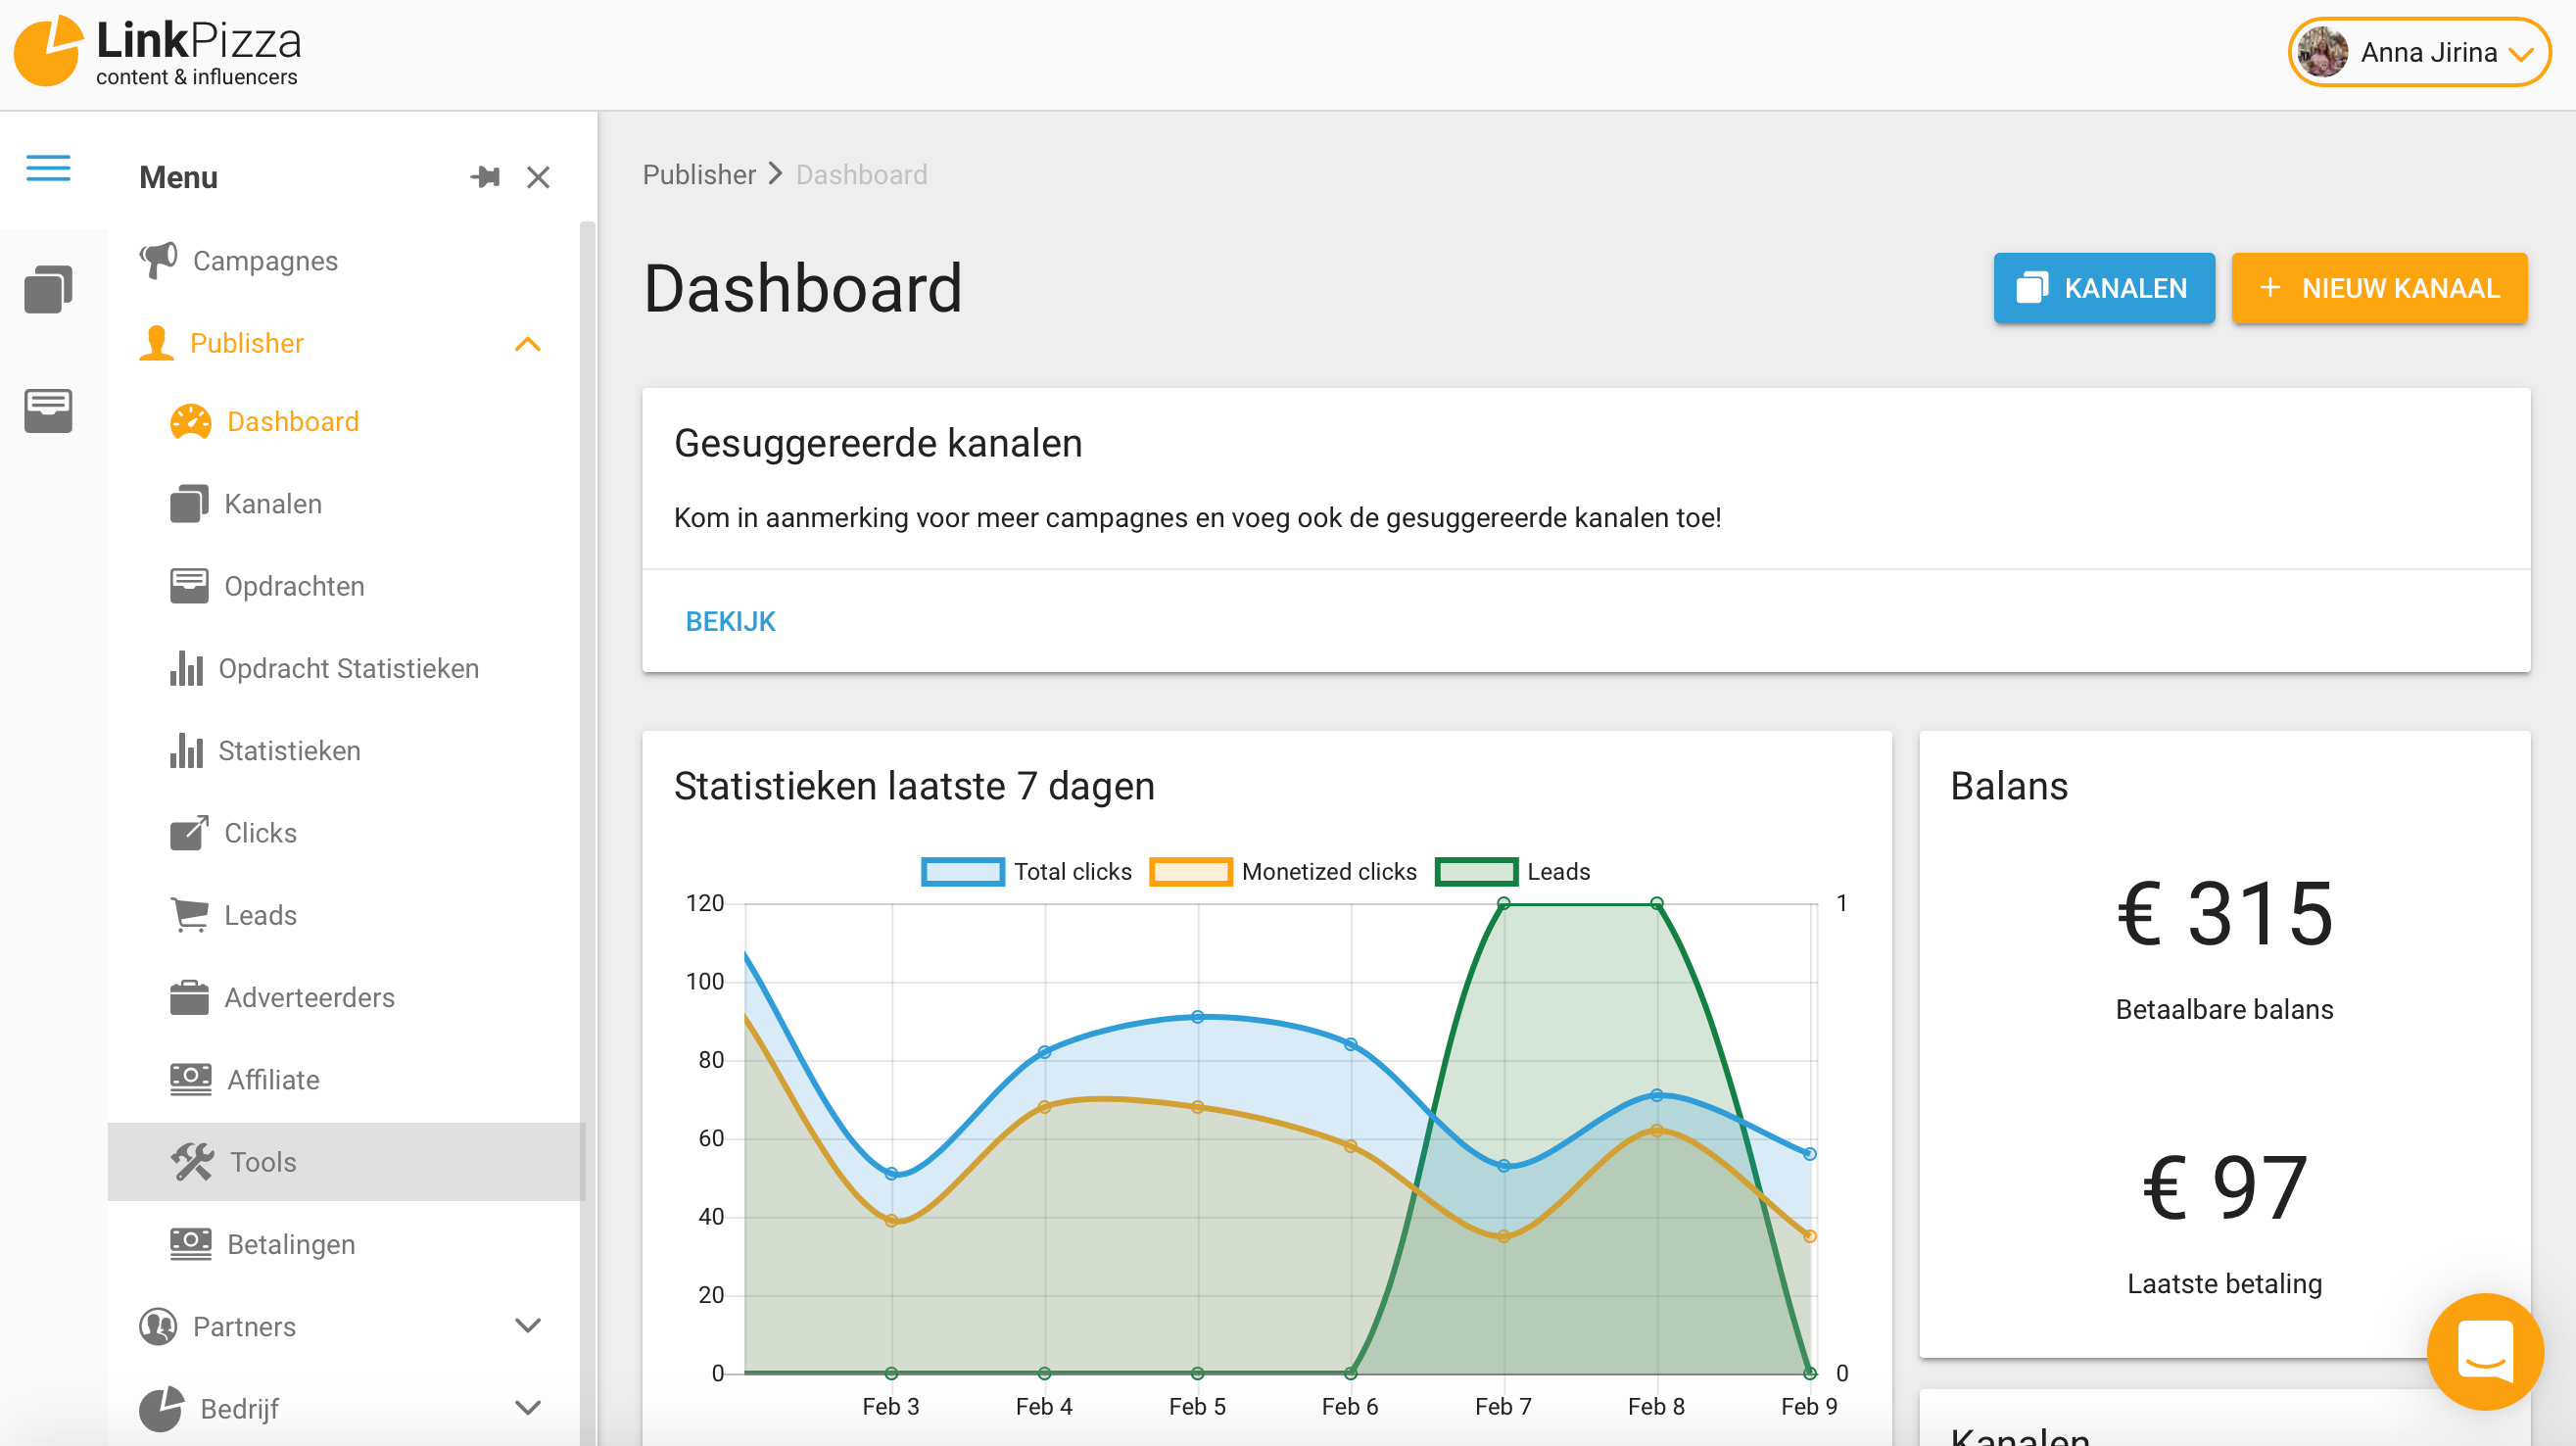The image size is (2576, 1446).
Task: Open the Leads cart menu item
Action: click(x=260, y=915)
